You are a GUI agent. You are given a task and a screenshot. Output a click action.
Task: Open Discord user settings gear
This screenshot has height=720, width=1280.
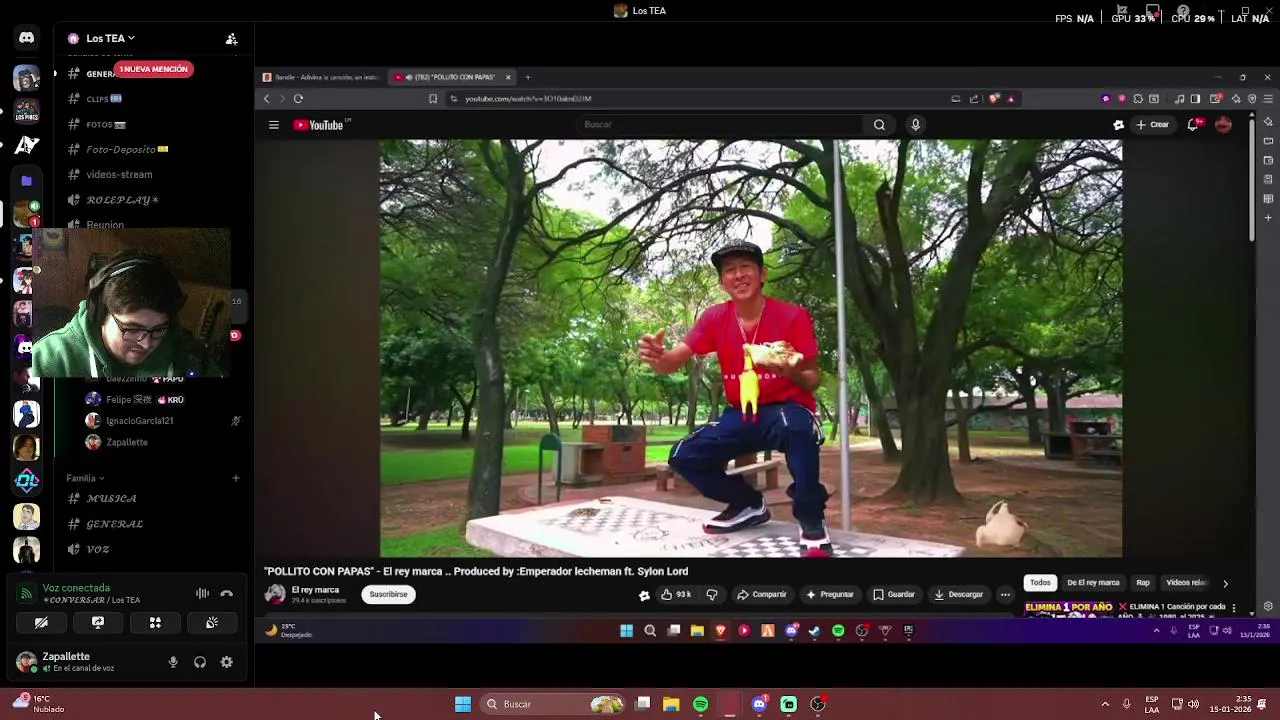[x=227, y=662]
